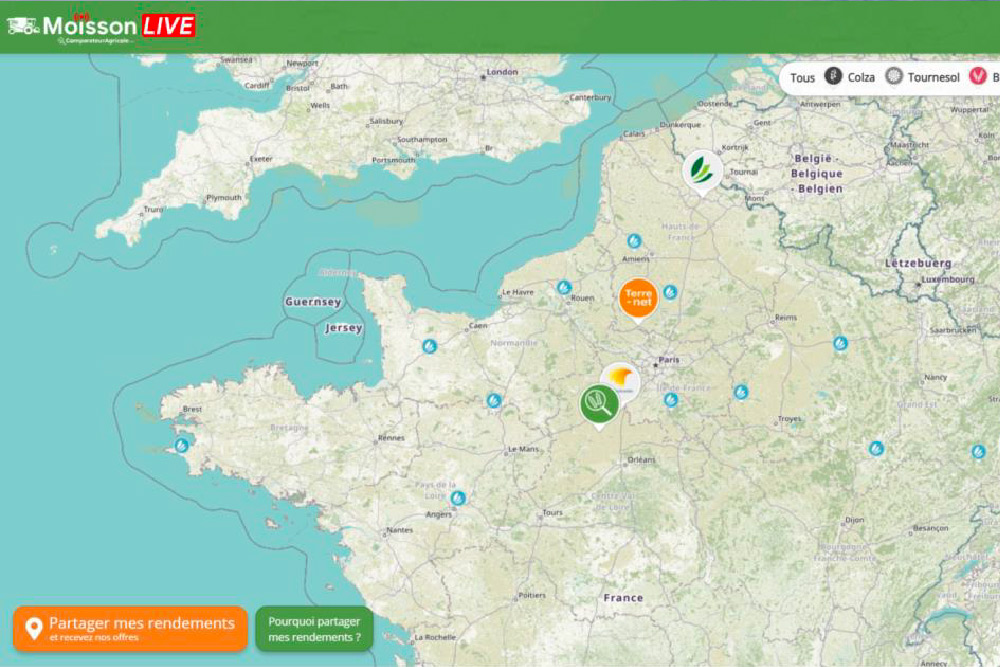Click the yield marker beside Île-de-France label

coord(671,400)
